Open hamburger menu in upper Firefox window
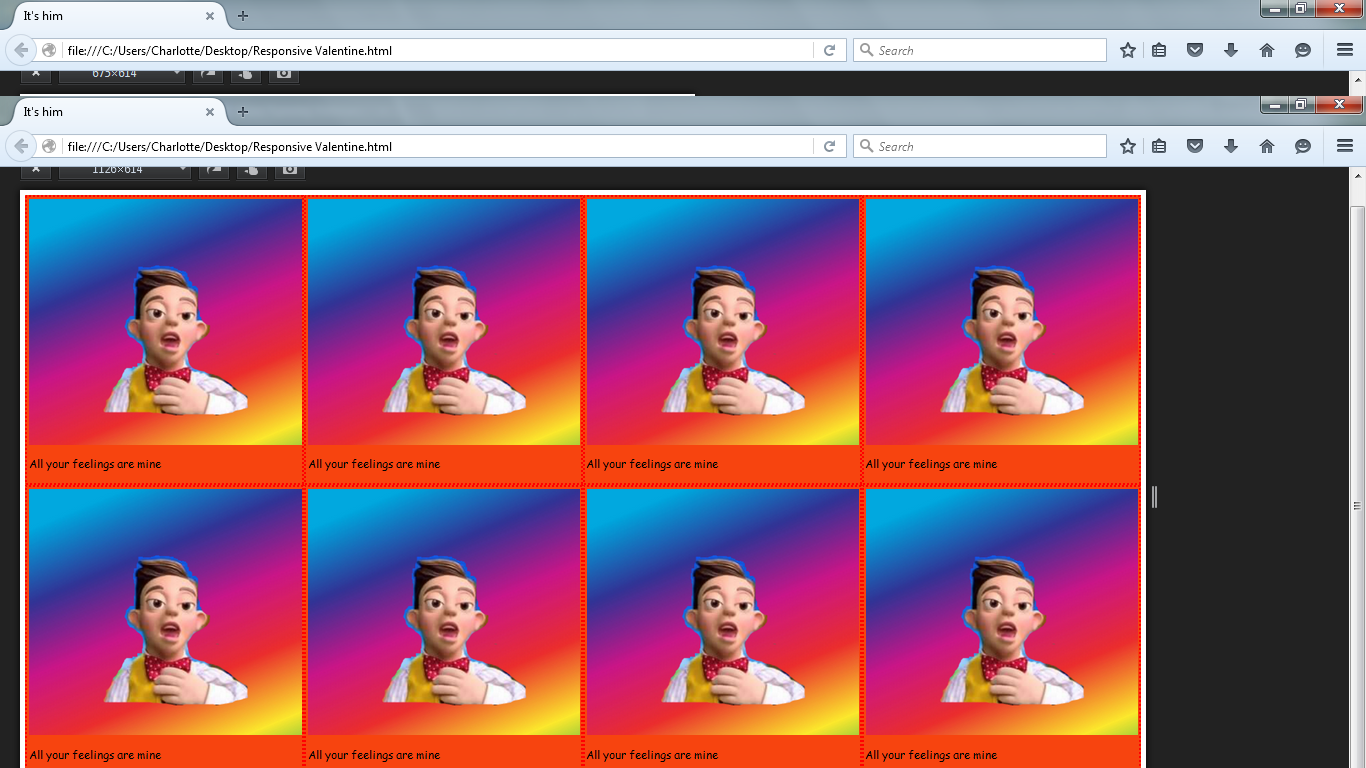The height and width of the screenshot is (768, 1366). click(1345, 50)
